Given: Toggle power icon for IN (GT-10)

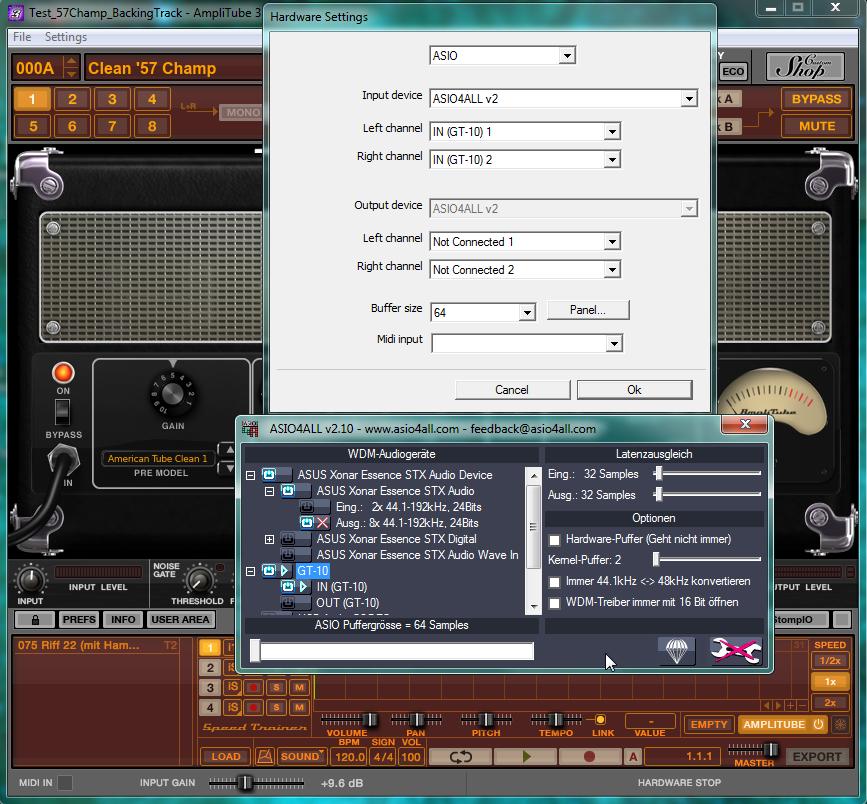Looking at the screenshot, I should pyautogui.click(x=288, y=587).
